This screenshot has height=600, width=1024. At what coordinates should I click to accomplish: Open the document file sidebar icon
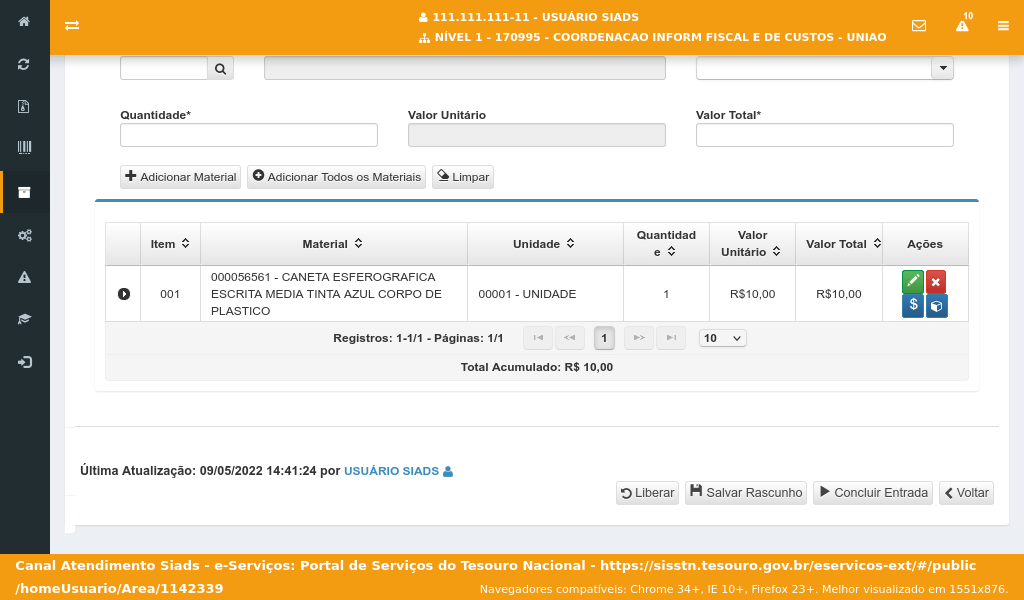point(24,106)
